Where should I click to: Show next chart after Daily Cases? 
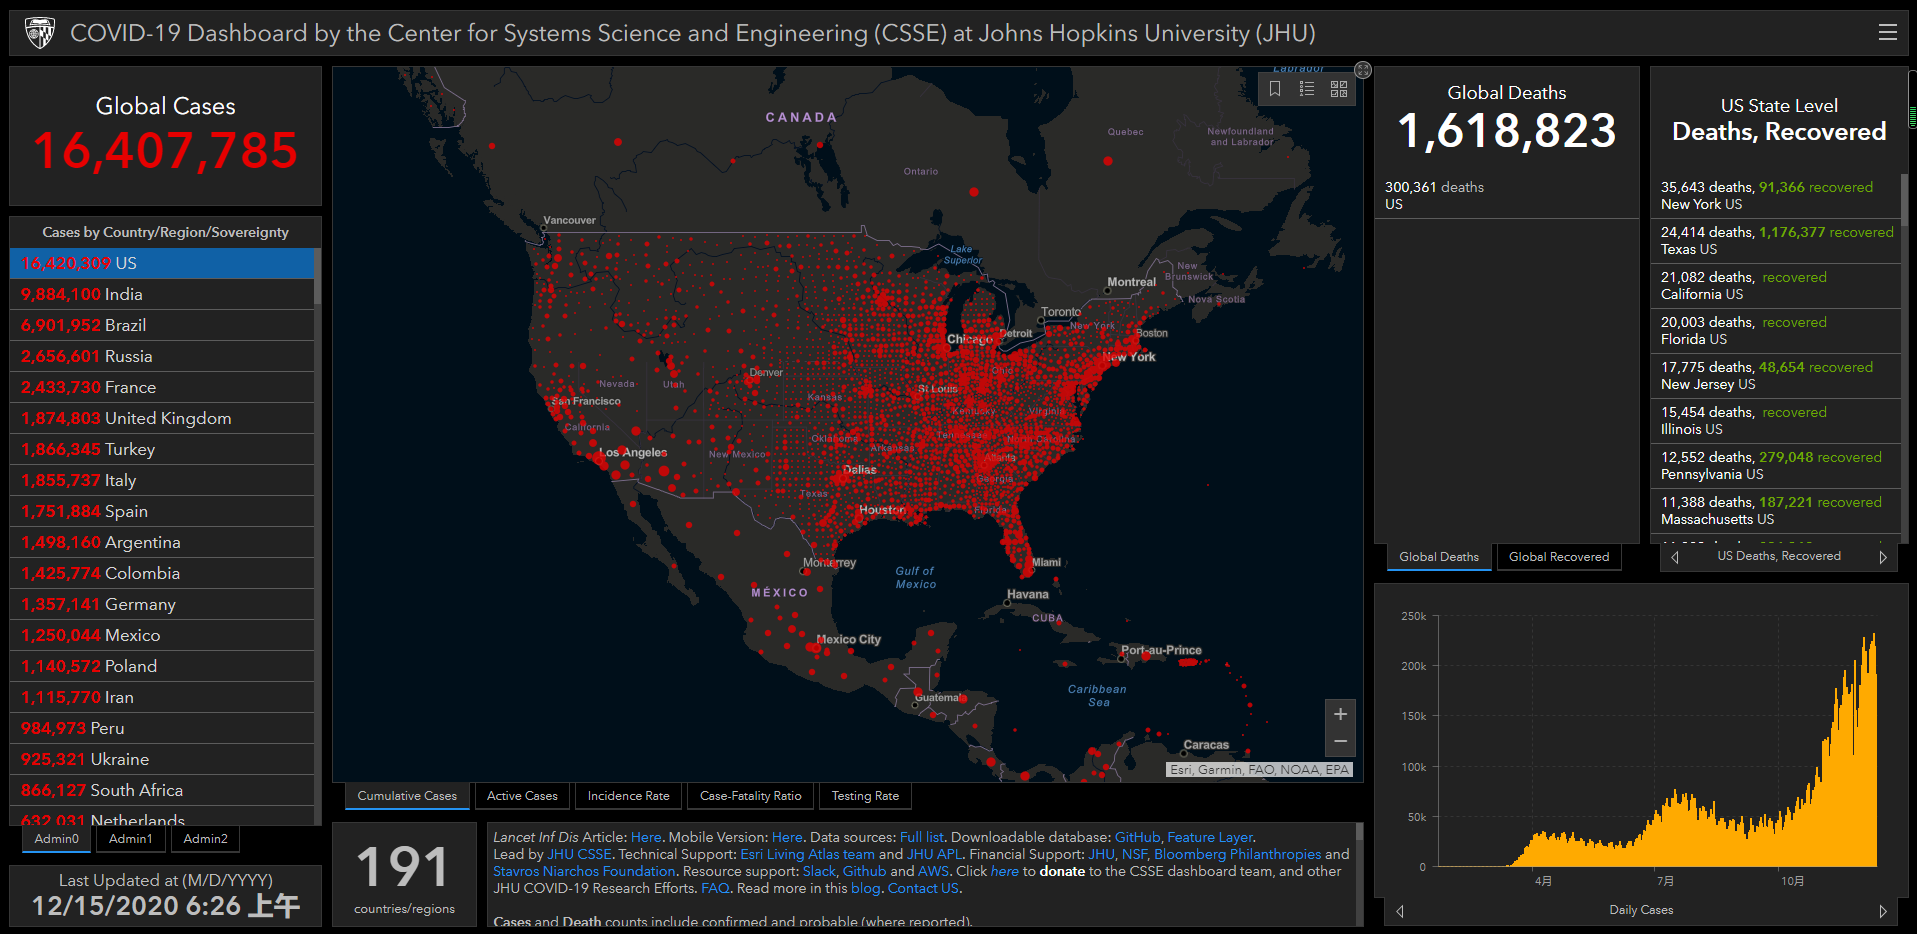coord(1883,911)
